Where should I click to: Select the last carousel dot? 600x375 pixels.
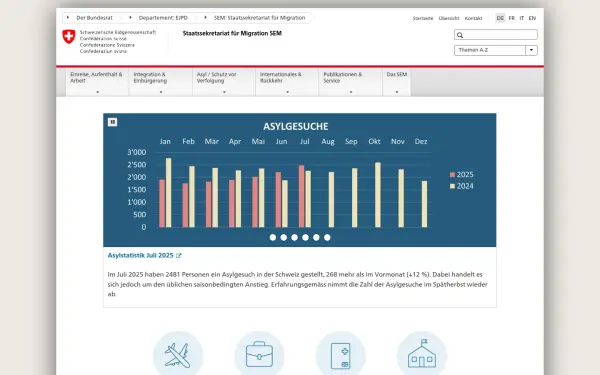pyautogui.click(x=327, y=238)
